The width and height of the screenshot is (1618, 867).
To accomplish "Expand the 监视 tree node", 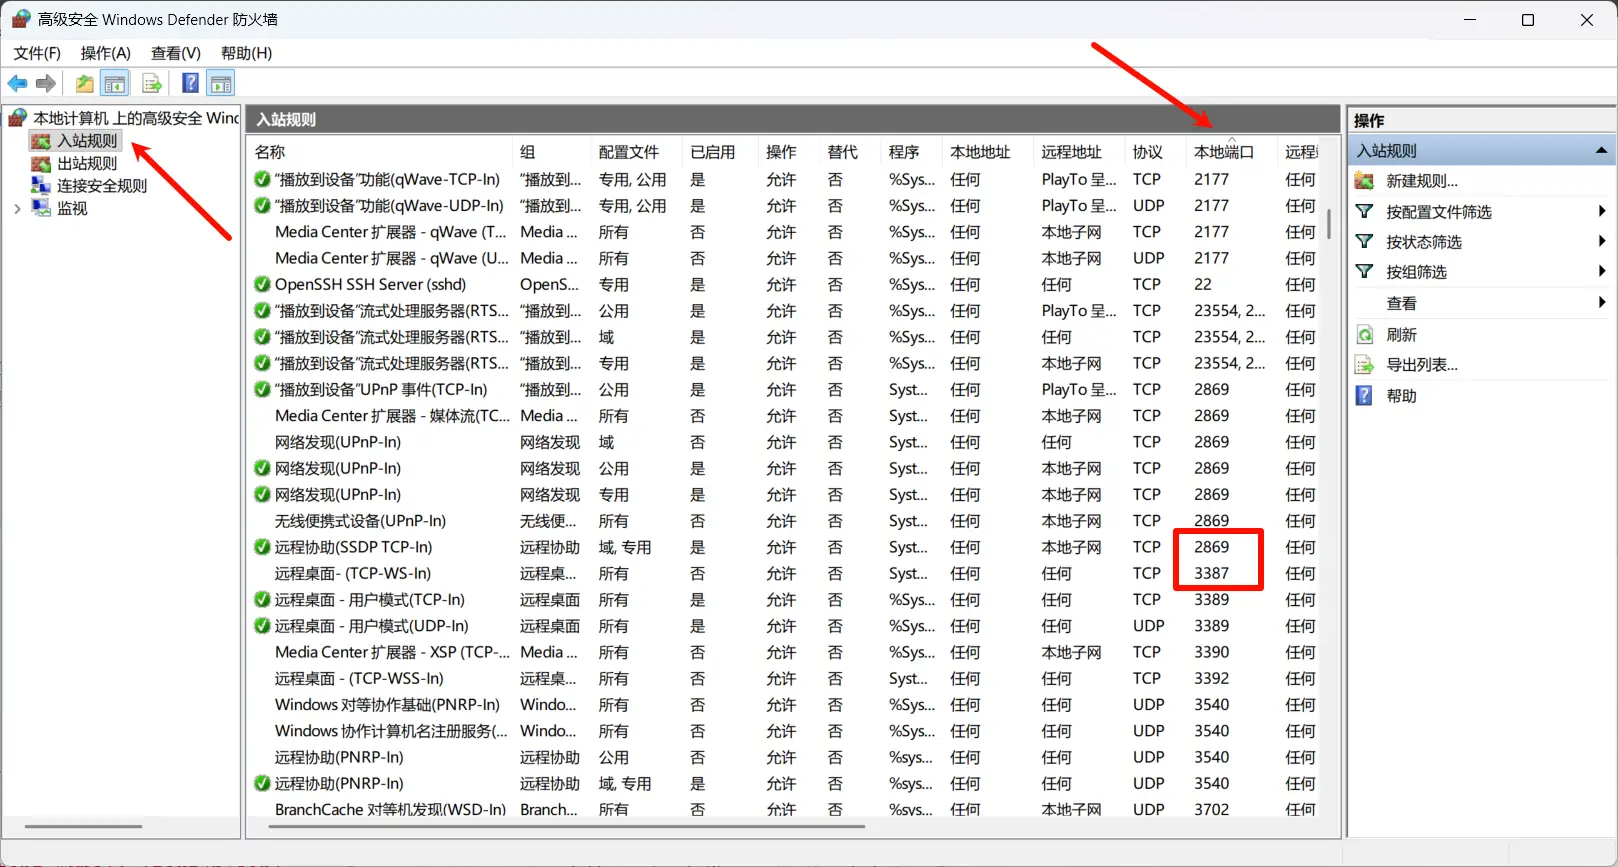I will pyautogui.click(x=17, y=209).
